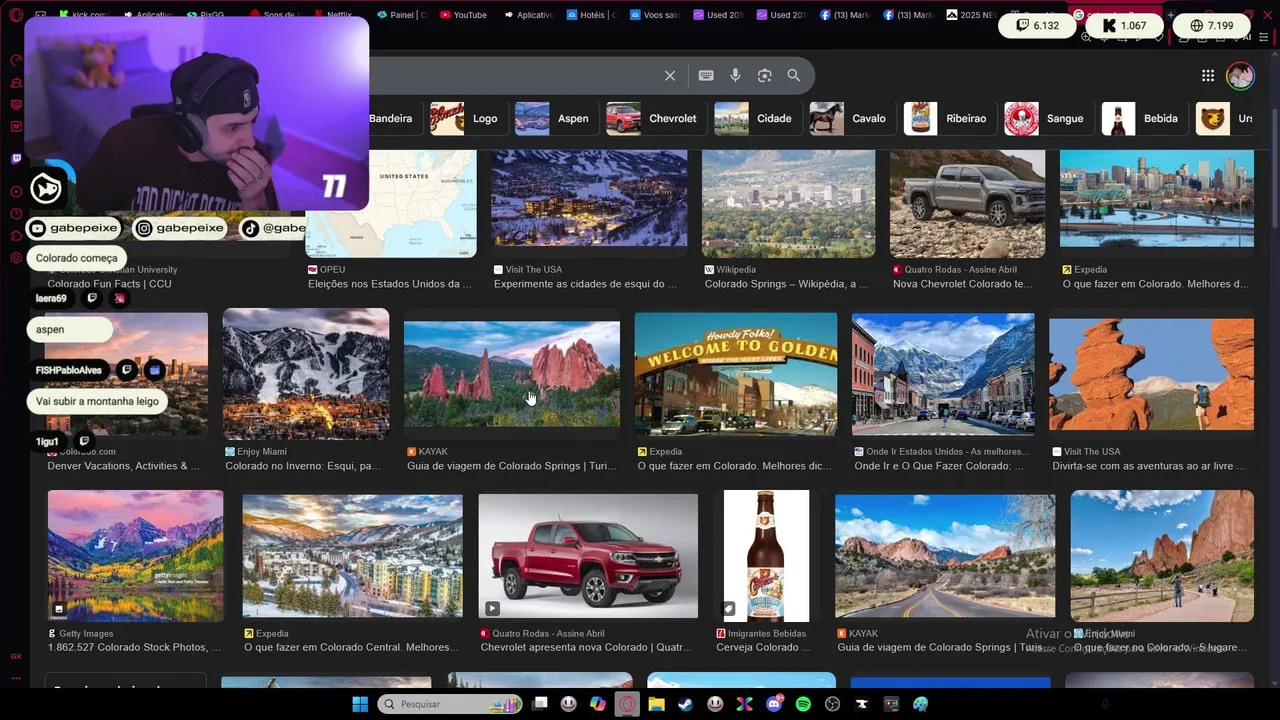Viewport: 1280px width, 720px height.
Task: Open Settings gear in the Opera GX sidebar
Action: coord(16,258)
